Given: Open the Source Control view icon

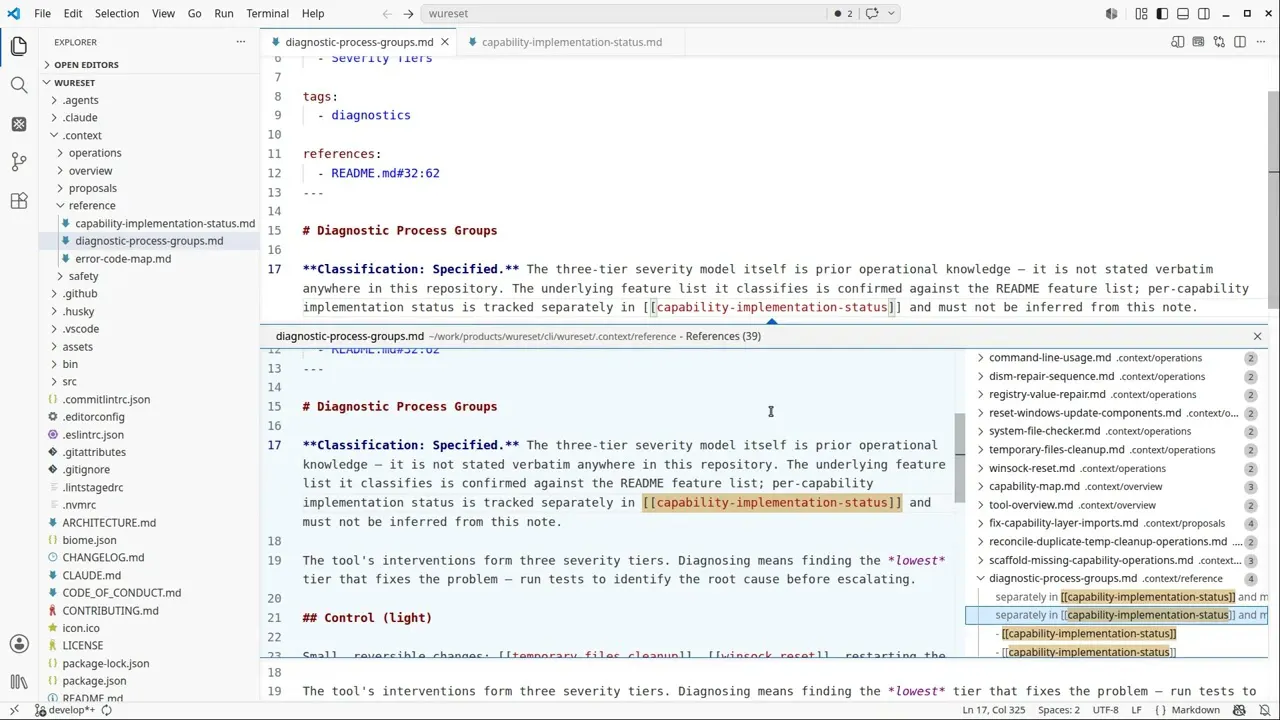Looking at the screenshot, I should coord(19,162).
